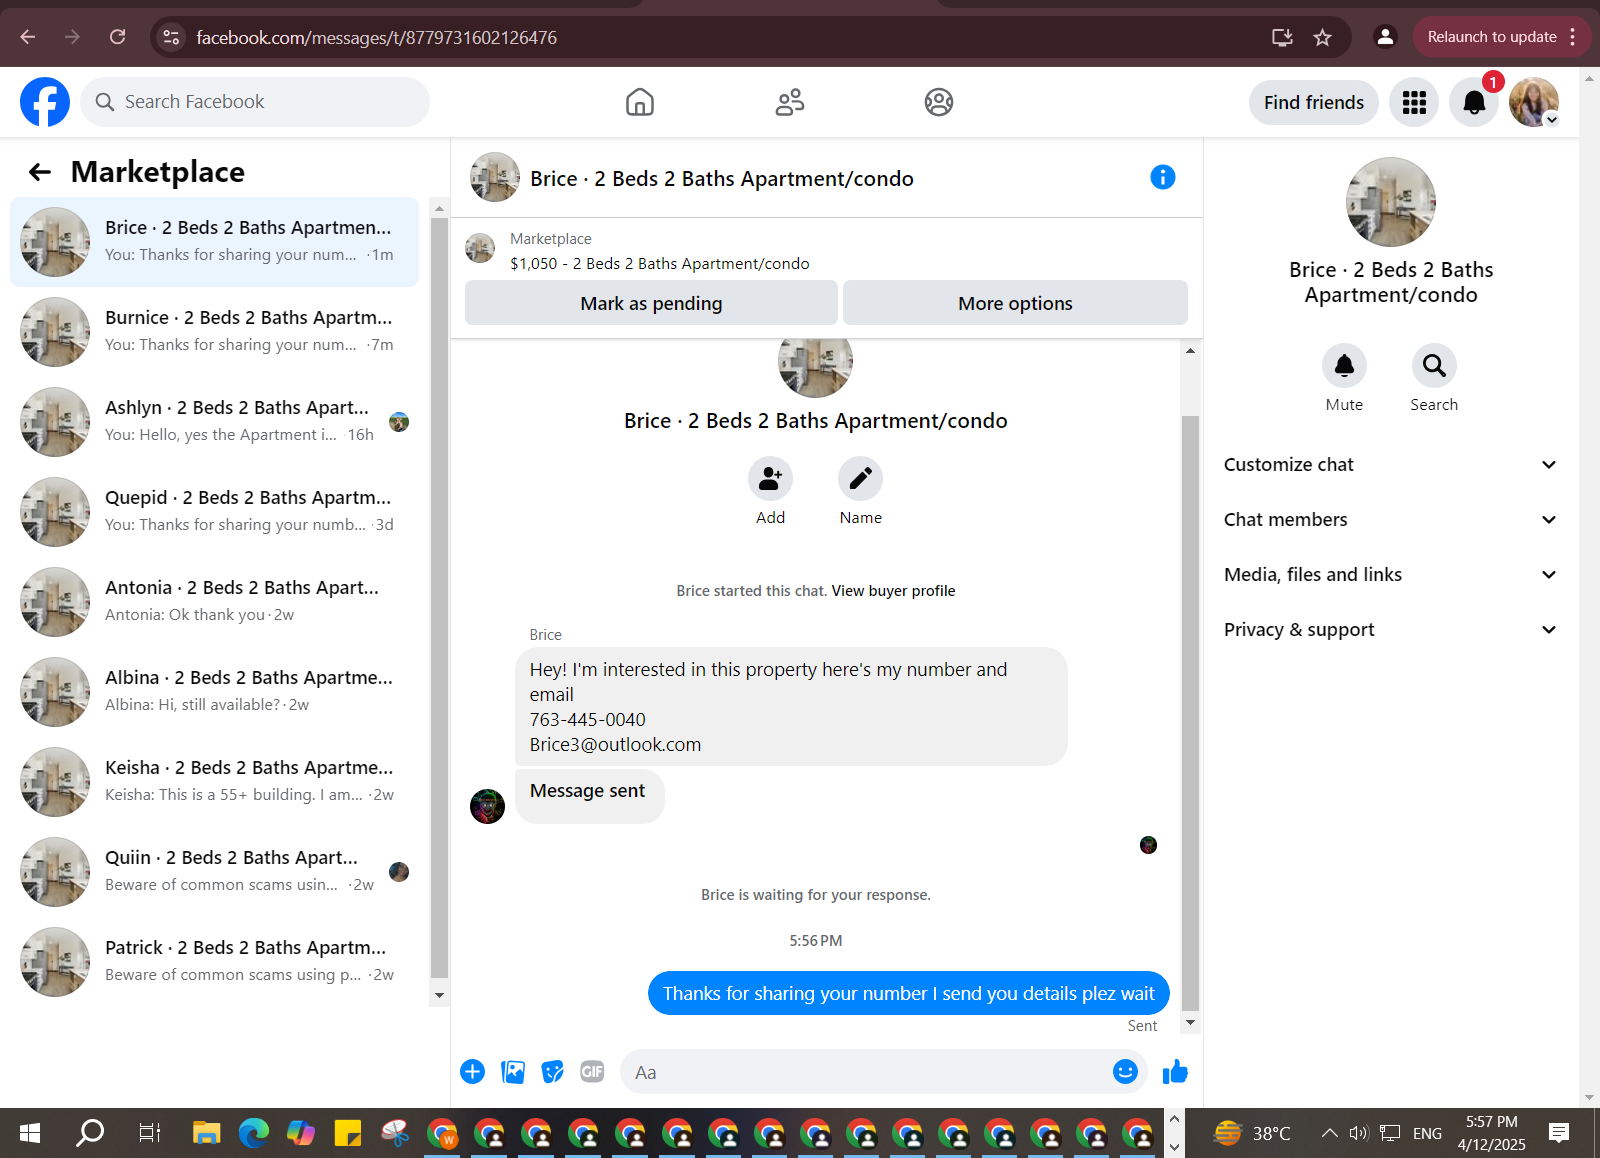
Task: Click install app icon in address bar
Action: pyautogui.click(x=1282, y=37)
